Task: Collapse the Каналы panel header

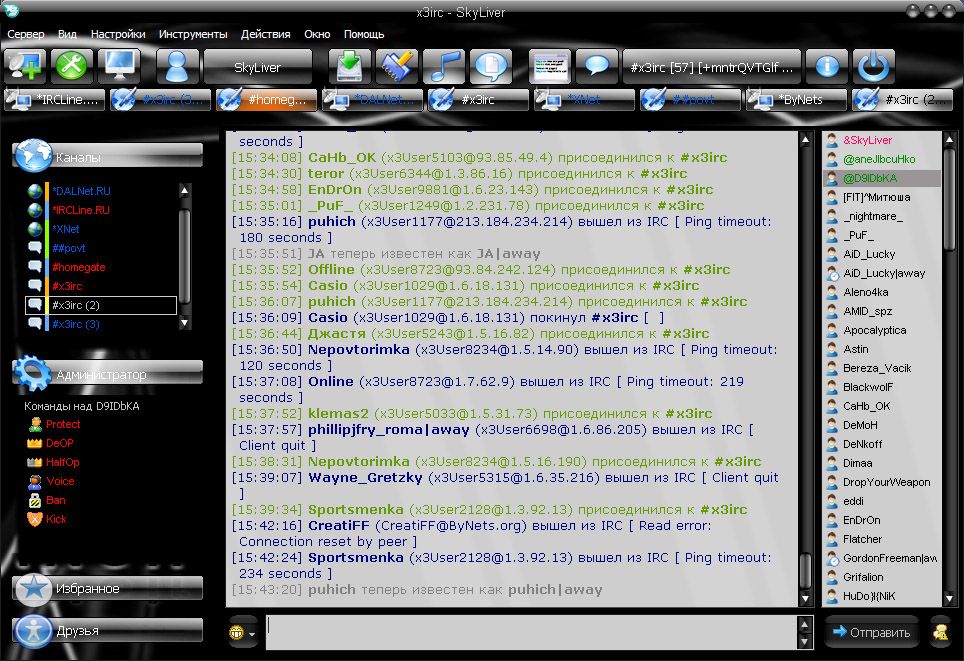Action: [108, 157]
